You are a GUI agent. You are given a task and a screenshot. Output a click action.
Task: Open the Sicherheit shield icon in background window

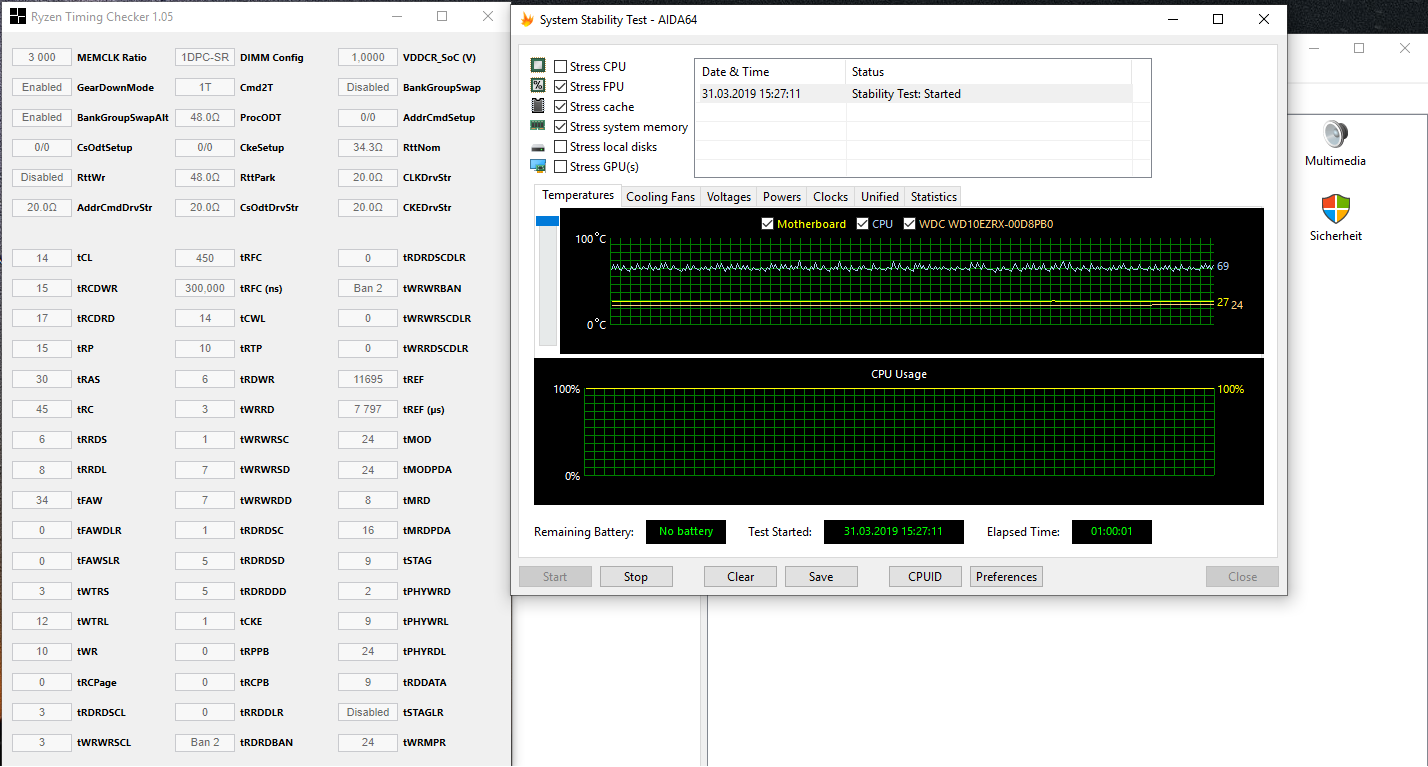1335,209
